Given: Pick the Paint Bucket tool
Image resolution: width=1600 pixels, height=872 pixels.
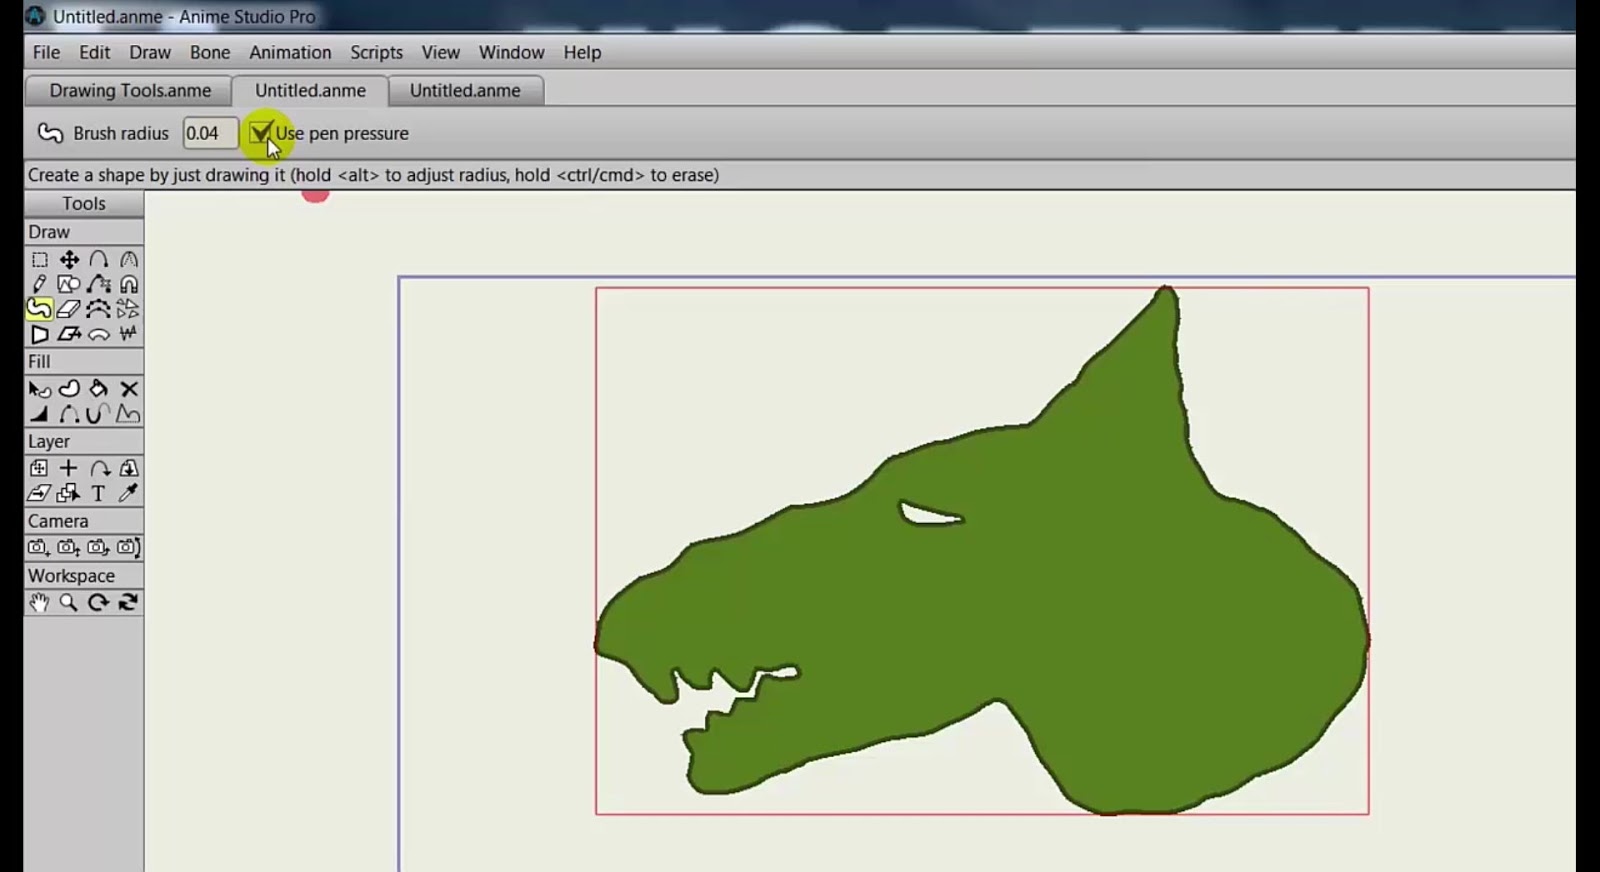Looking at the screenshot, I should click(99, 389).
